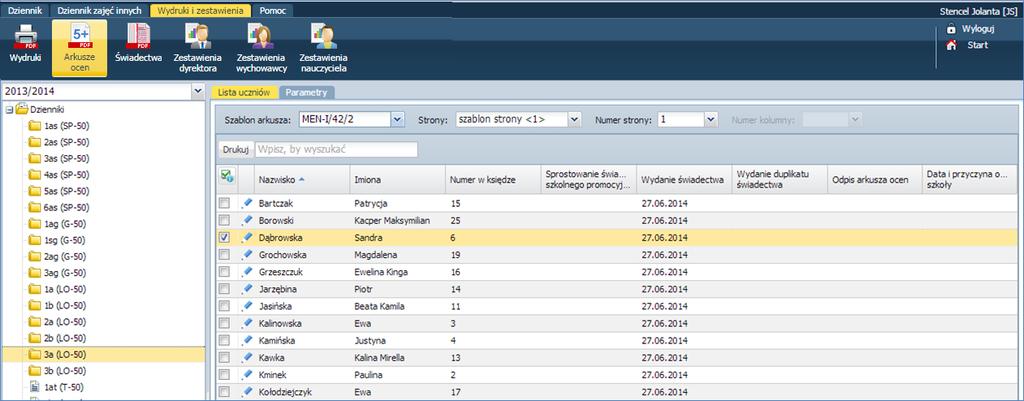Screen dimensions: 1024x401
Task: Check the box for Jasińska Beata
Action: [224, 306]
